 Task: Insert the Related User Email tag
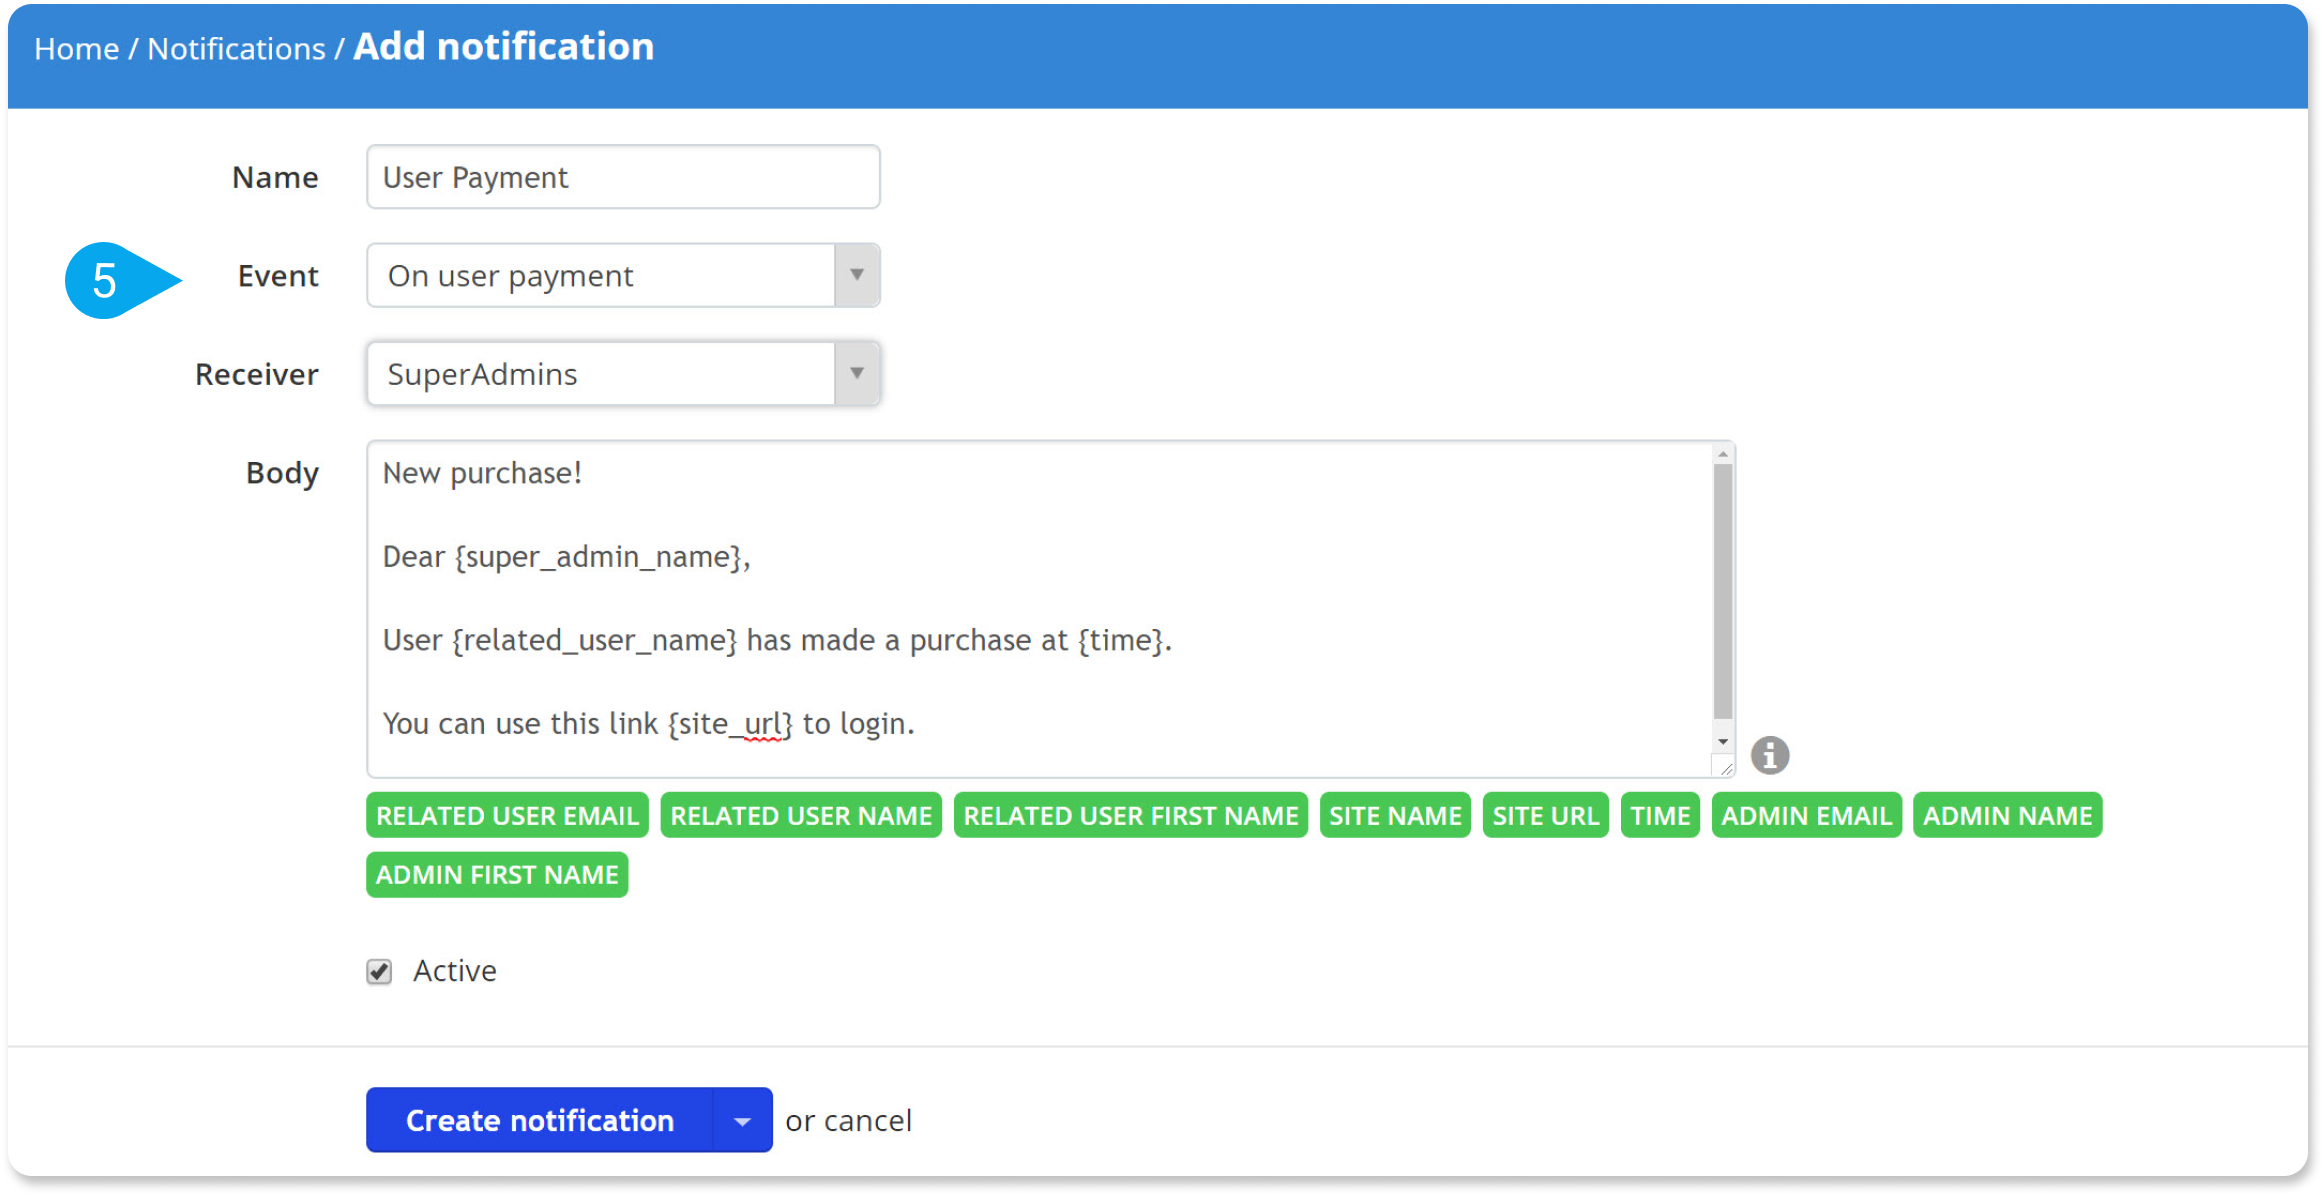coord(507,816)
